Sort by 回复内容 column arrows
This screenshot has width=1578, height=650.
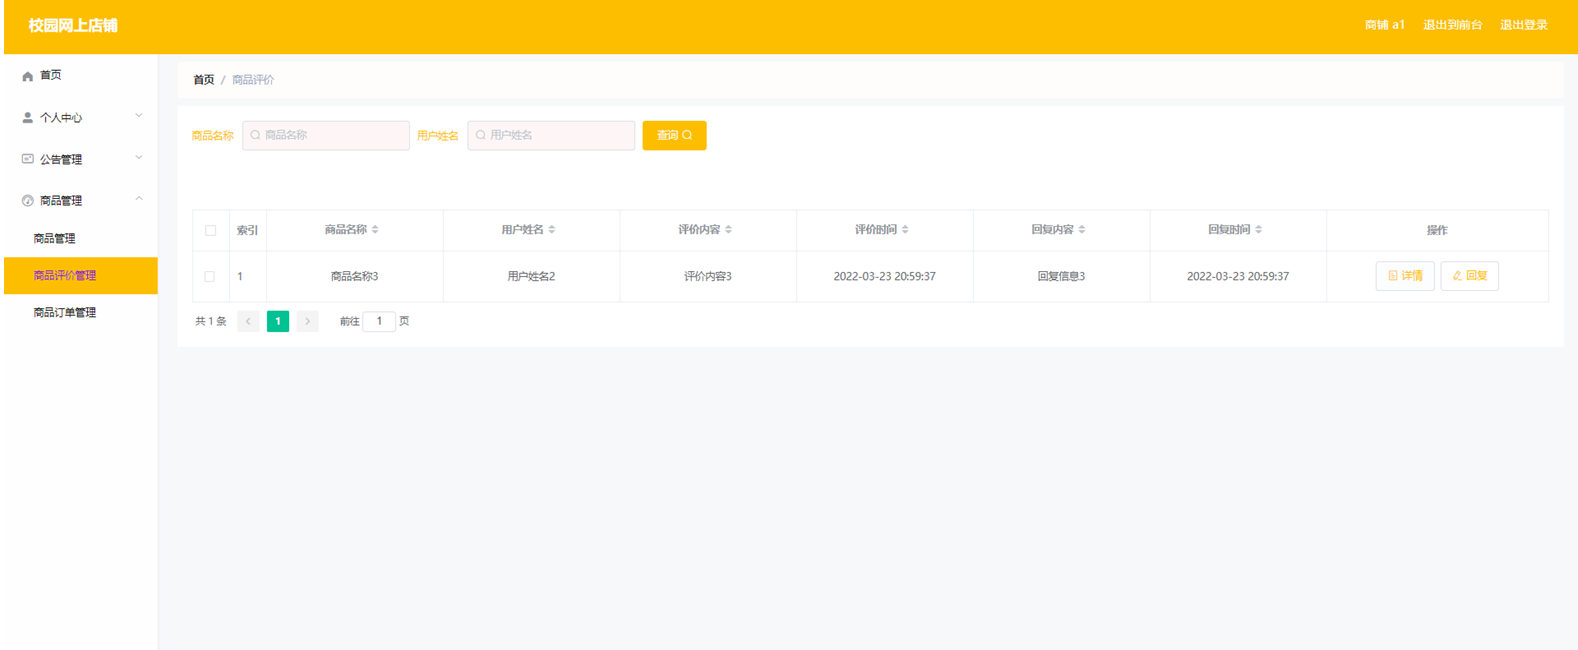[1082, 230]
